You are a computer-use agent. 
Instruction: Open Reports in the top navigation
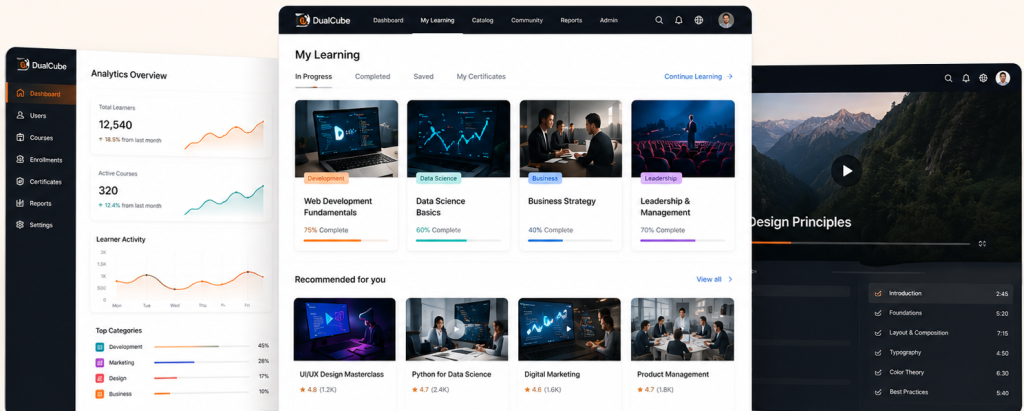click(x=571, y=20)
